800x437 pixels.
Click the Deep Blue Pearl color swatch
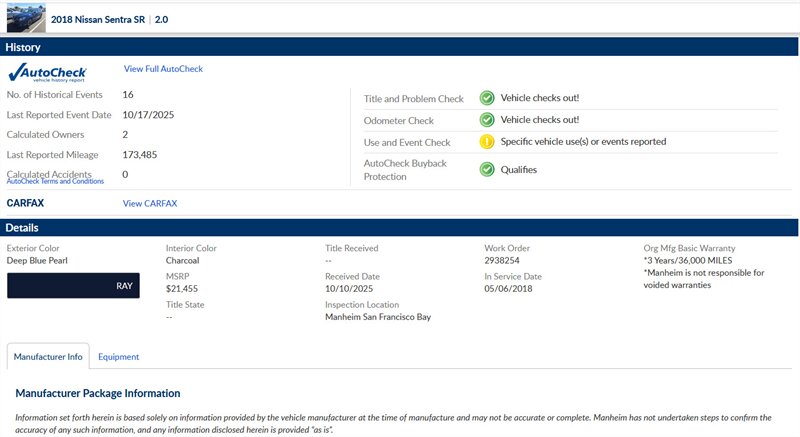(x=73, y=285)
